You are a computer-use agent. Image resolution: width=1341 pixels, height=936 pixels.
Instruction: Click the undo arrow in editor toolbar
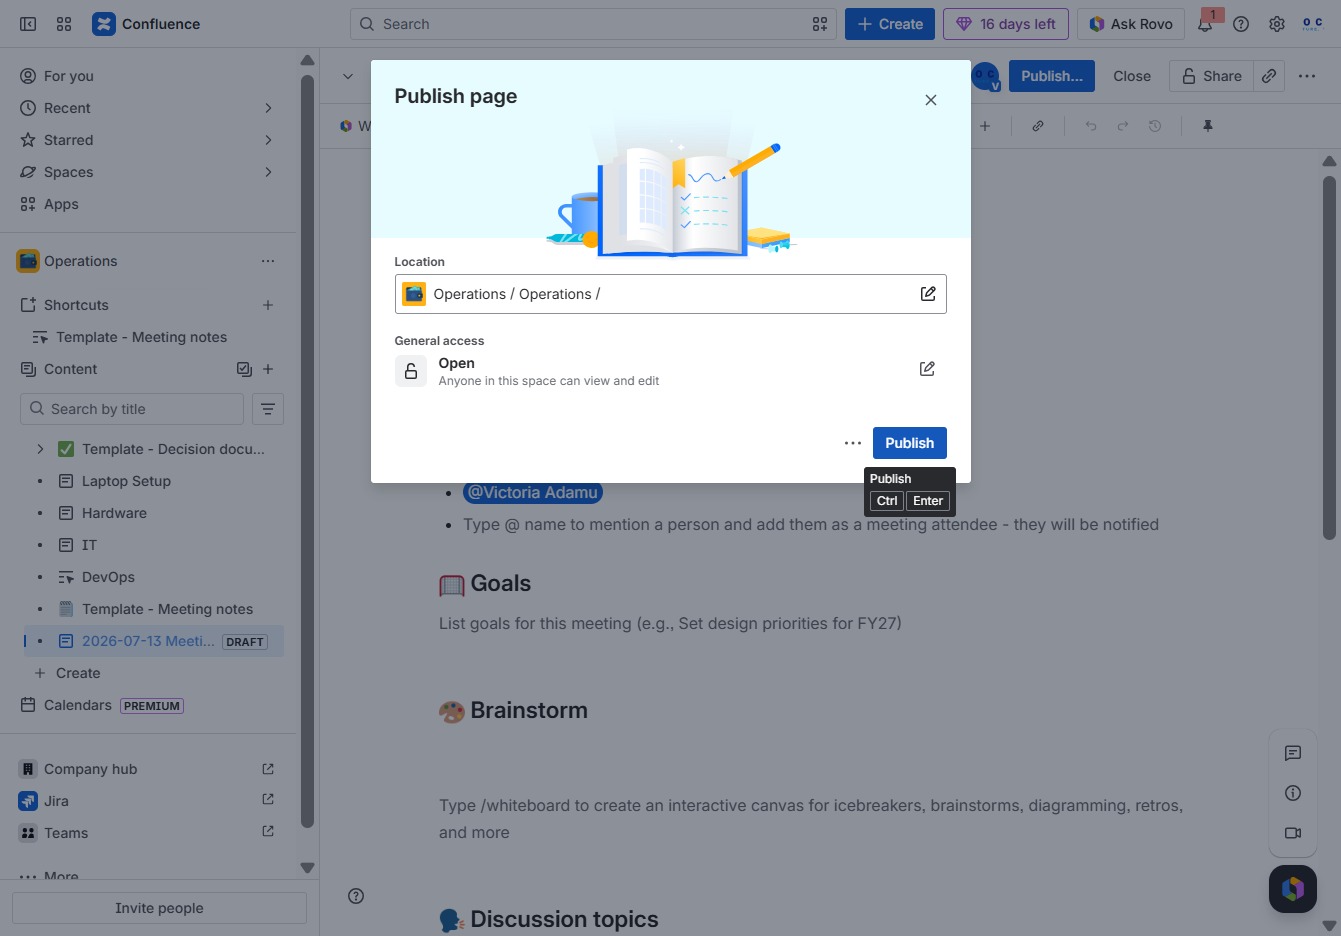coord(1091,126)
